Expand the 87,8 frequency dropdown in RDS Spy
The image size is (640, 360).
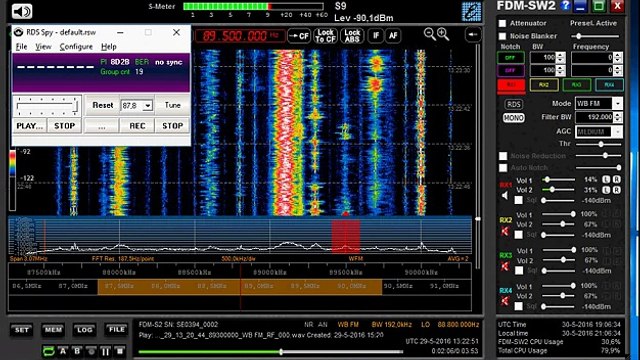pos(148,106)
